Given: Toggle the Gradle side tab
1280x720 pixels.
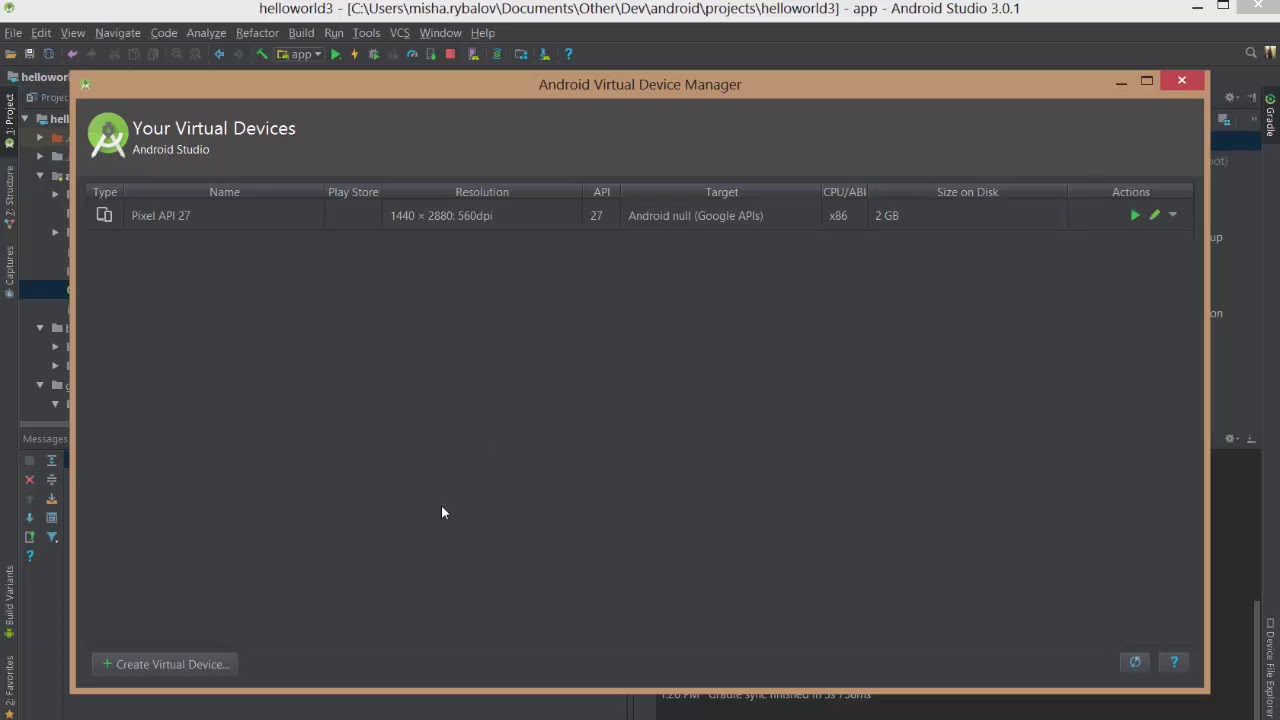Looking at the screenshot, I should [1270, 115].
